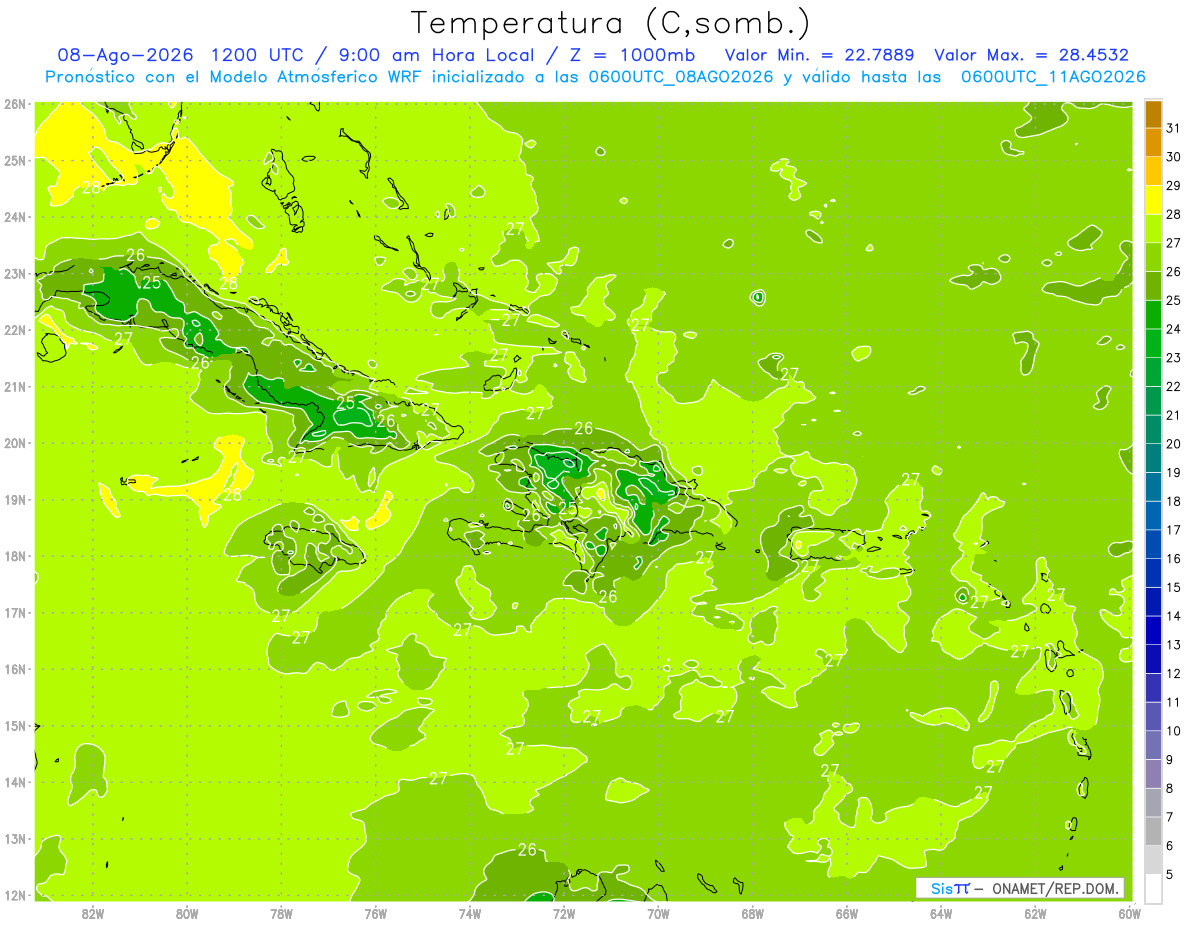Click the '13N' latitude axis label
This screenshot has width=1200, height=927.
click(15, 838)
